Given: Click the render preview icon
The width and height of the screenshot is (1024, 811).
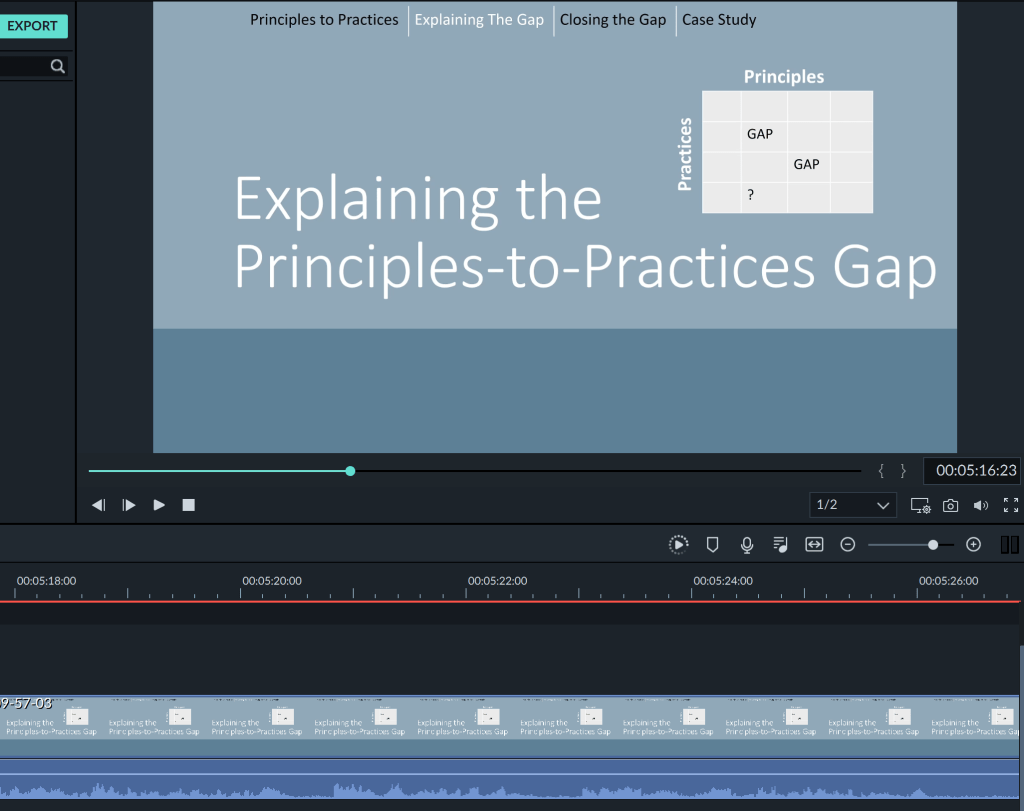Looking at the screenshot, I should pyautogui.click(x=679, y=544).
